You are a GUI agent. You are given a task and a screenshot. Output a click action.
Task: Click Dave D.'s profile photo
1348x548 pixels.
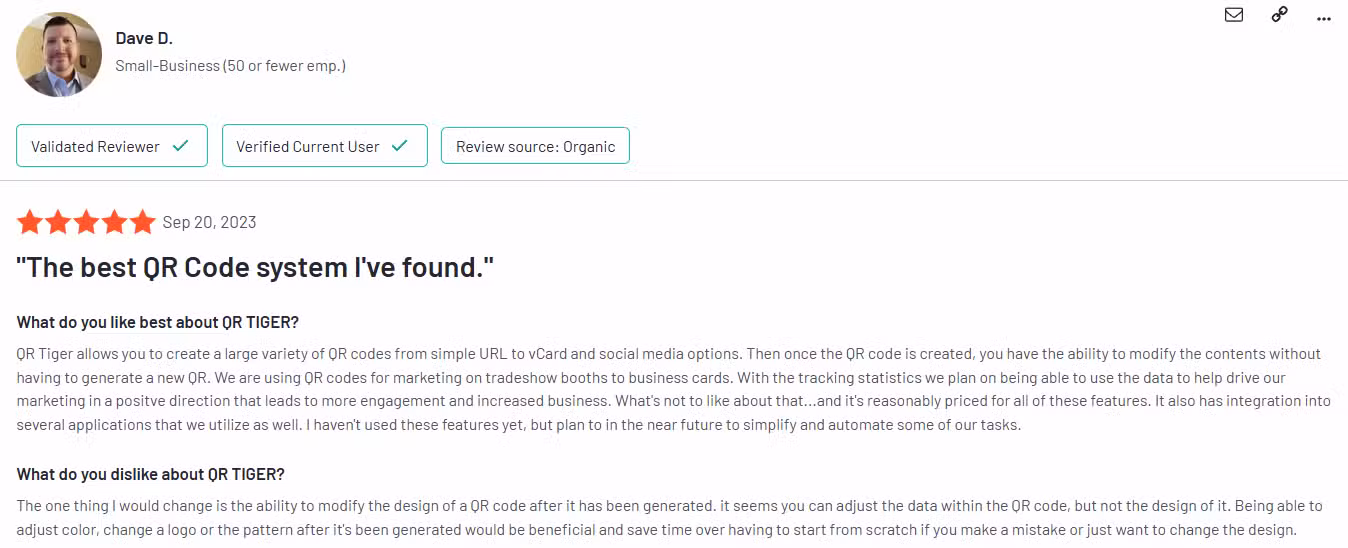tap(59, 54)
